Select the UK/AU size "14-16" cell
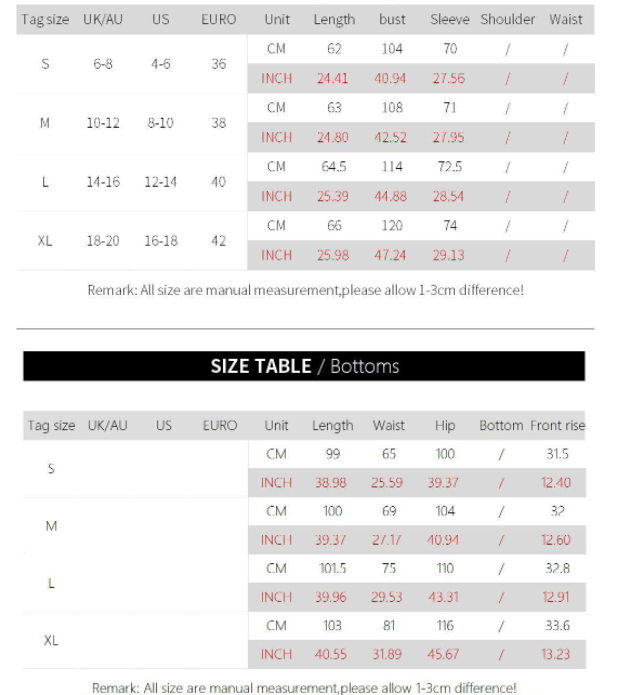 tap(103, 182)
